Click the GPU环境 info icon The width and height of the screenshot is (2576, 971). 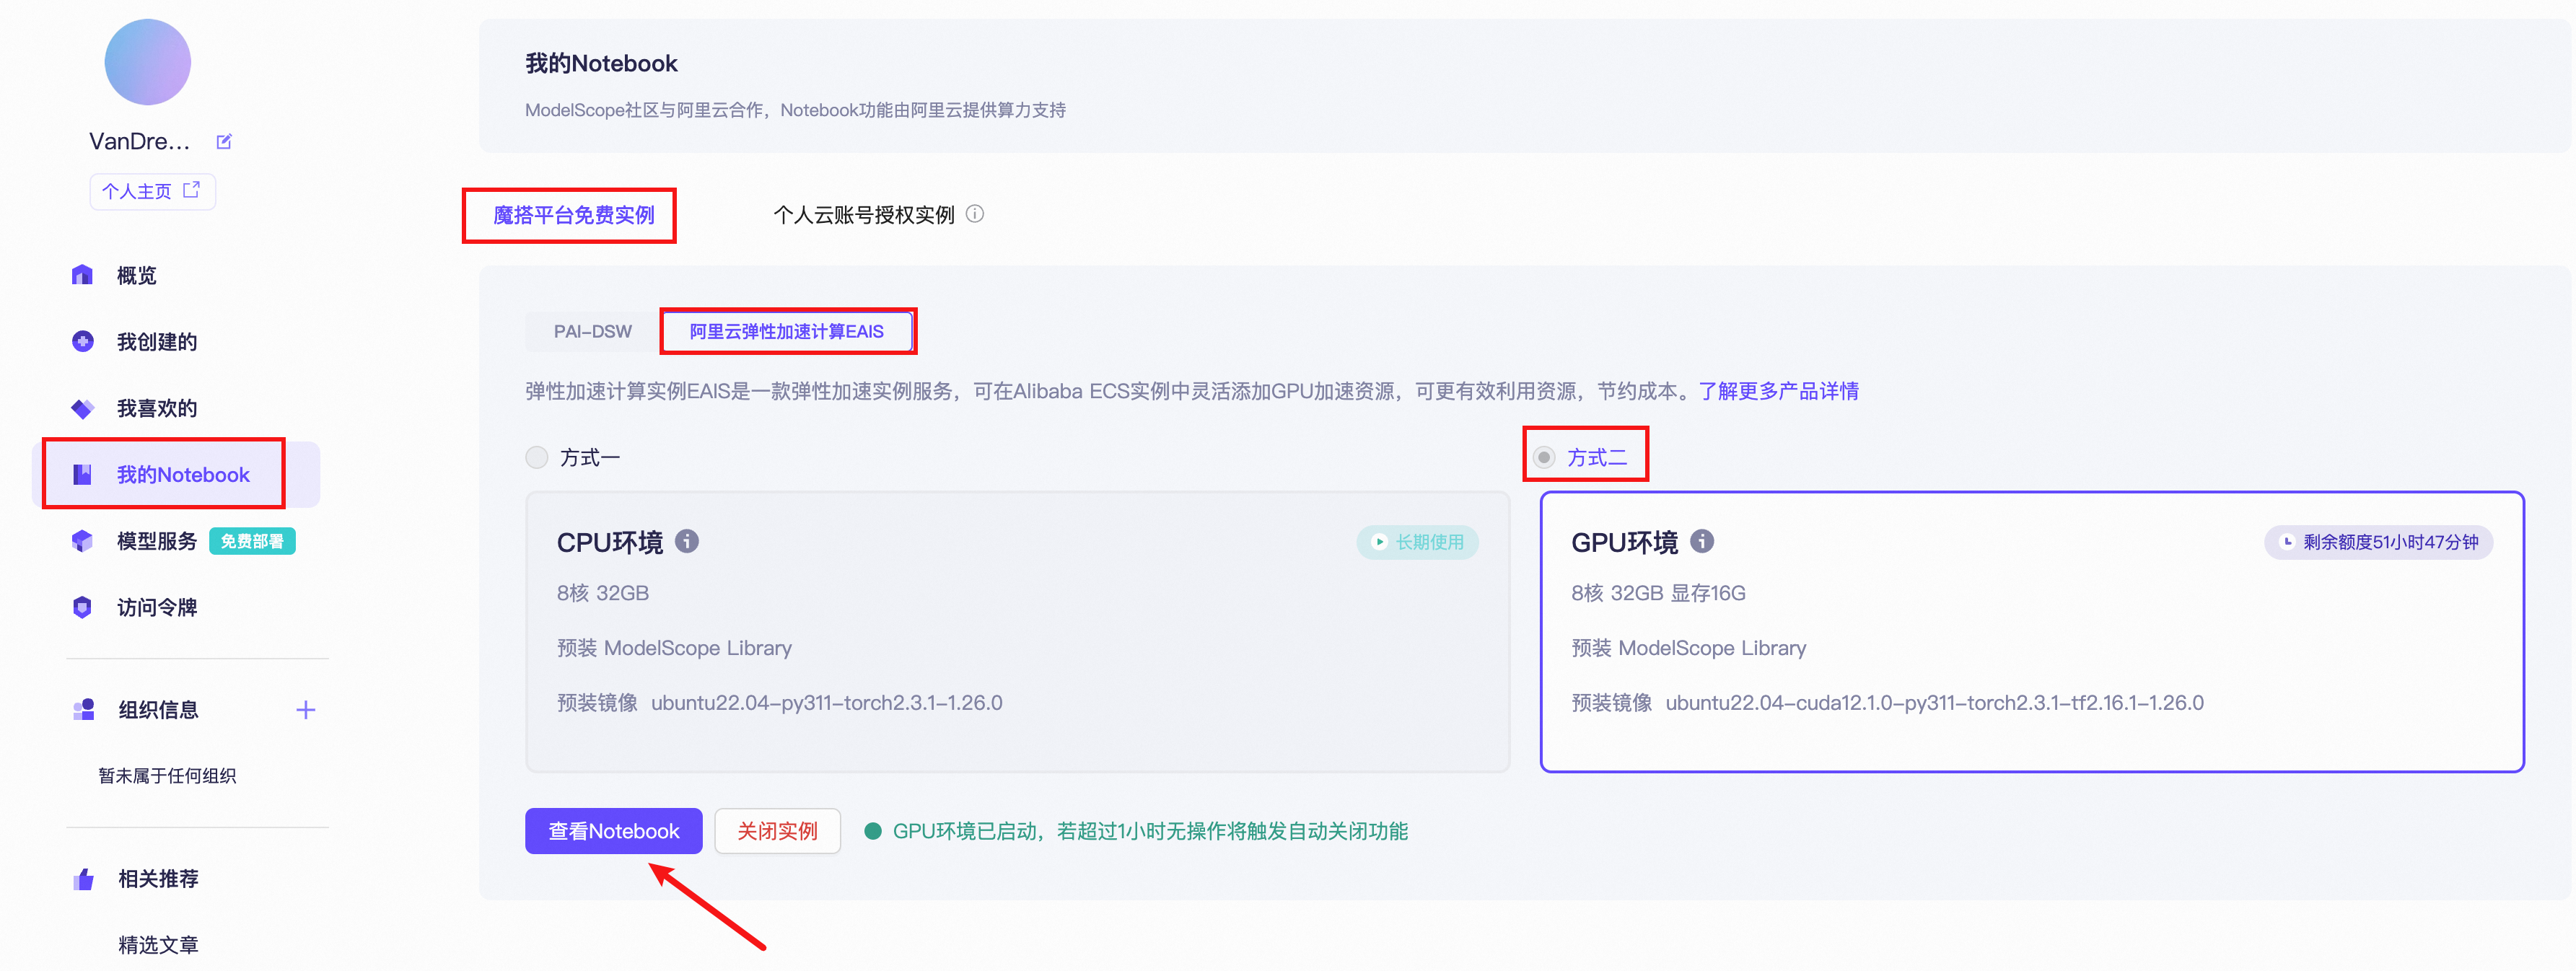1702,541
